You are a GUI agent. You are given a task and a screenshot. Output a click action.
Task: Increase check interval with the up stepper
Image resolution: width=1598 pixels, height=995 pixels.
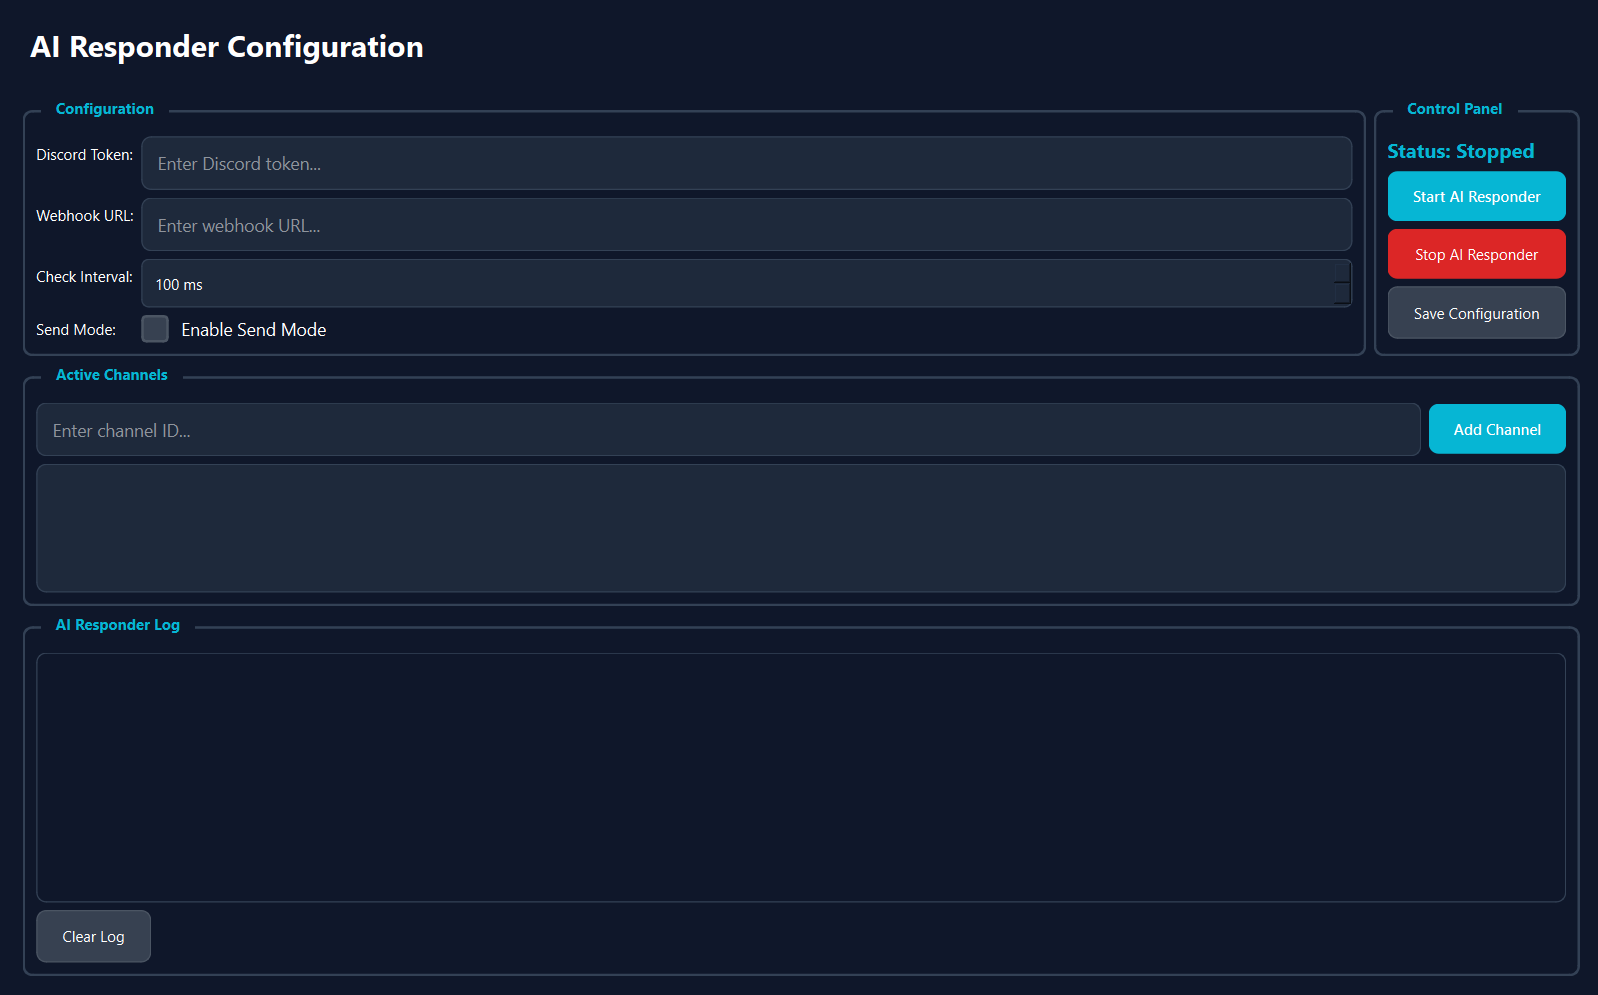pyautogui.click(x=1342, y=273)
